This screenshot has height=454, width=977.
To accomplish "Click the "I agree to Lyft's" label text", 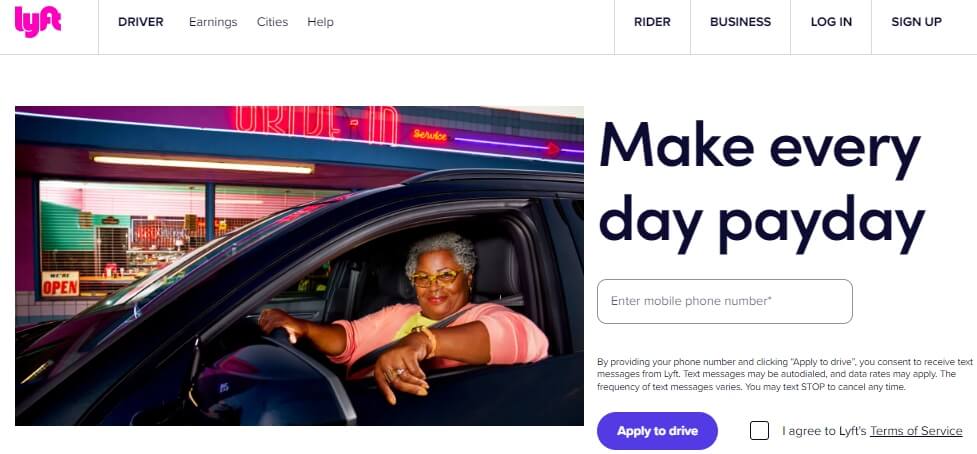I will 824,431.
